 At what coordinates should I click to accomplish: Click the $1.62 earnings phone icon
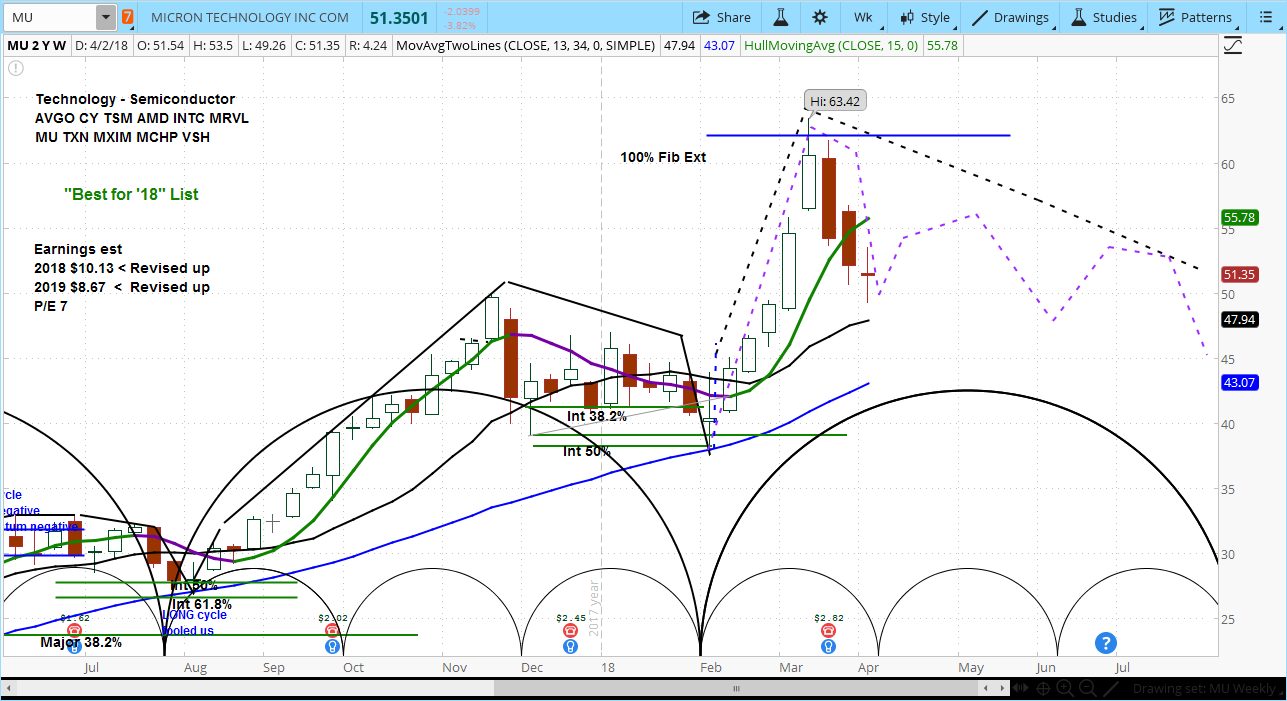click(74, 630)
